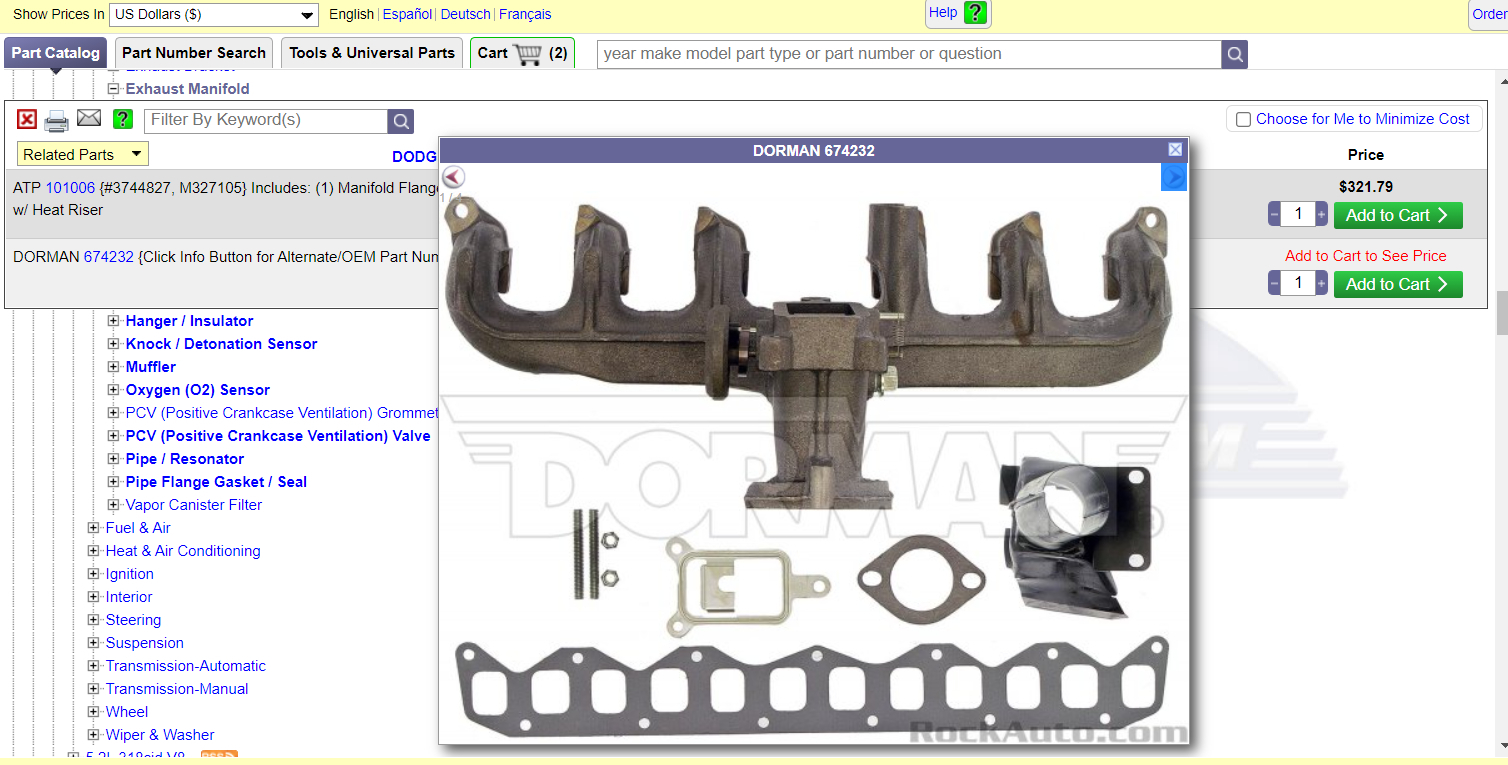Increase quantity for DORMAN 674232

coord(1322,284)
